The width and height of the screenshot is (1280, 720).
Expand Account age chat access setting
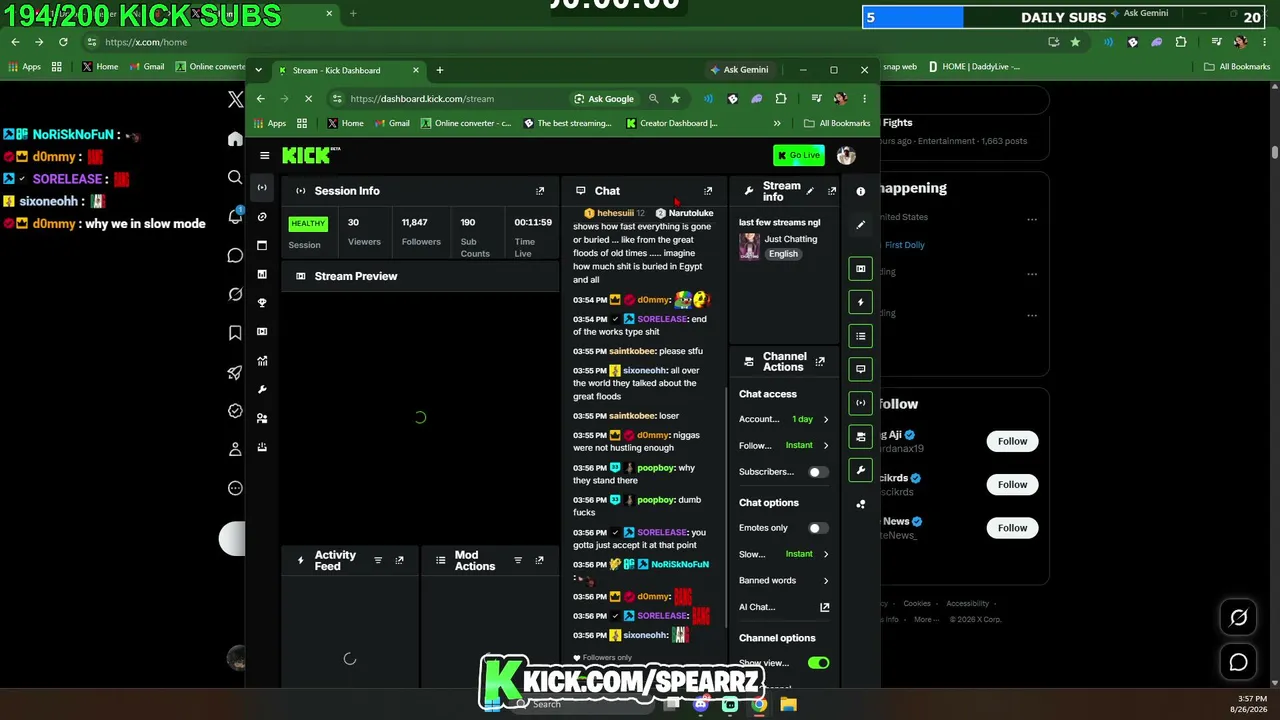pos(784,419)
